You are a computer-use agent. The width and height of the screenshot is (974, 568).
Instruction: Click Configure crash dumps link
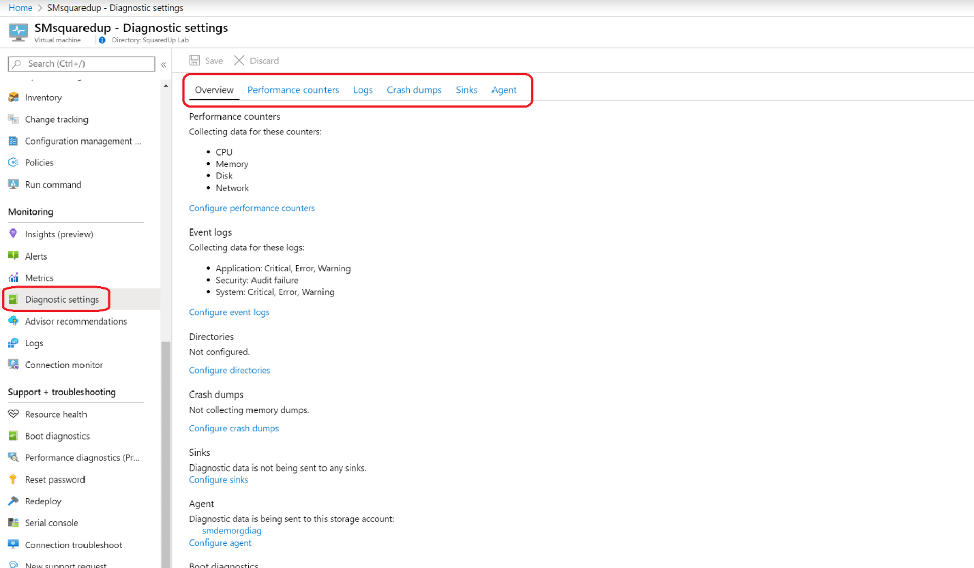[234, 428]
